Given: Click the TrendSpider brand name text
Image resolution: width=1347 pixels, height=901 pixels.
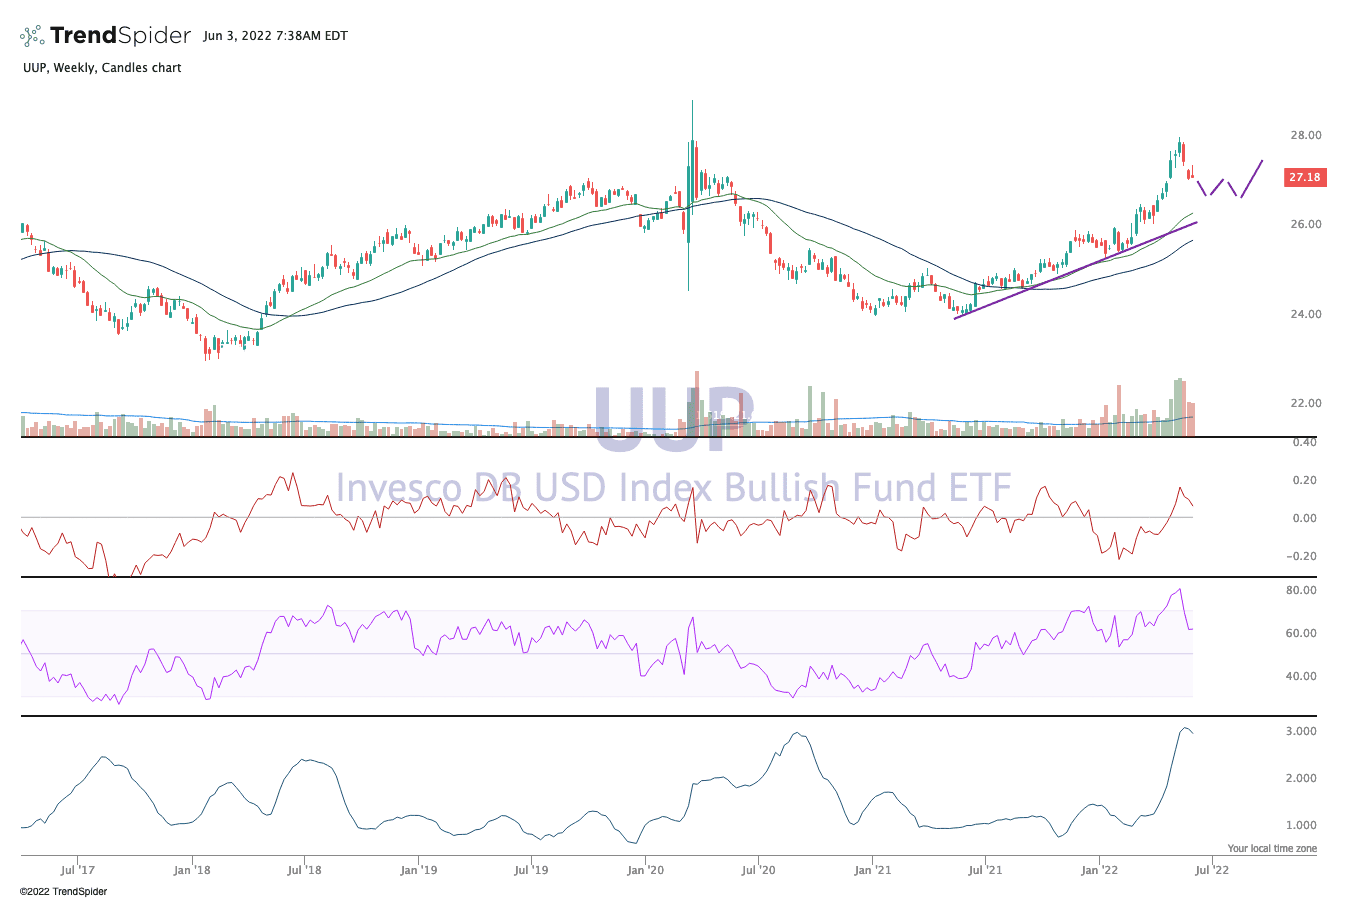Looking at the screenshot, I should pyautogui.click(x=120, y=36).
